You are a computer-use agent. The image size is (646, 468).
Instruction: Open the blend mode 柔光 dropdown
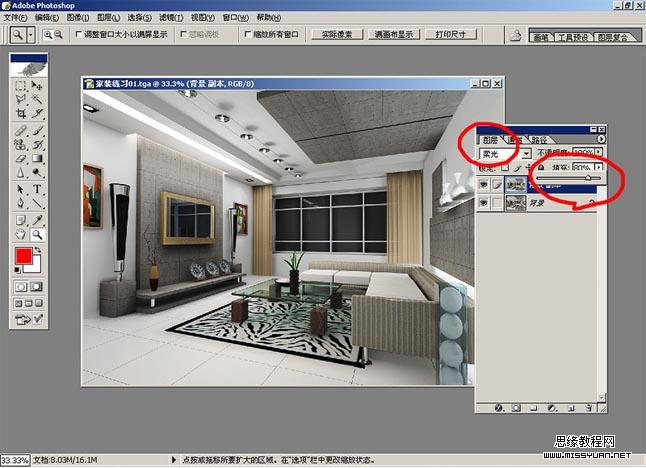tap(527, 154)
